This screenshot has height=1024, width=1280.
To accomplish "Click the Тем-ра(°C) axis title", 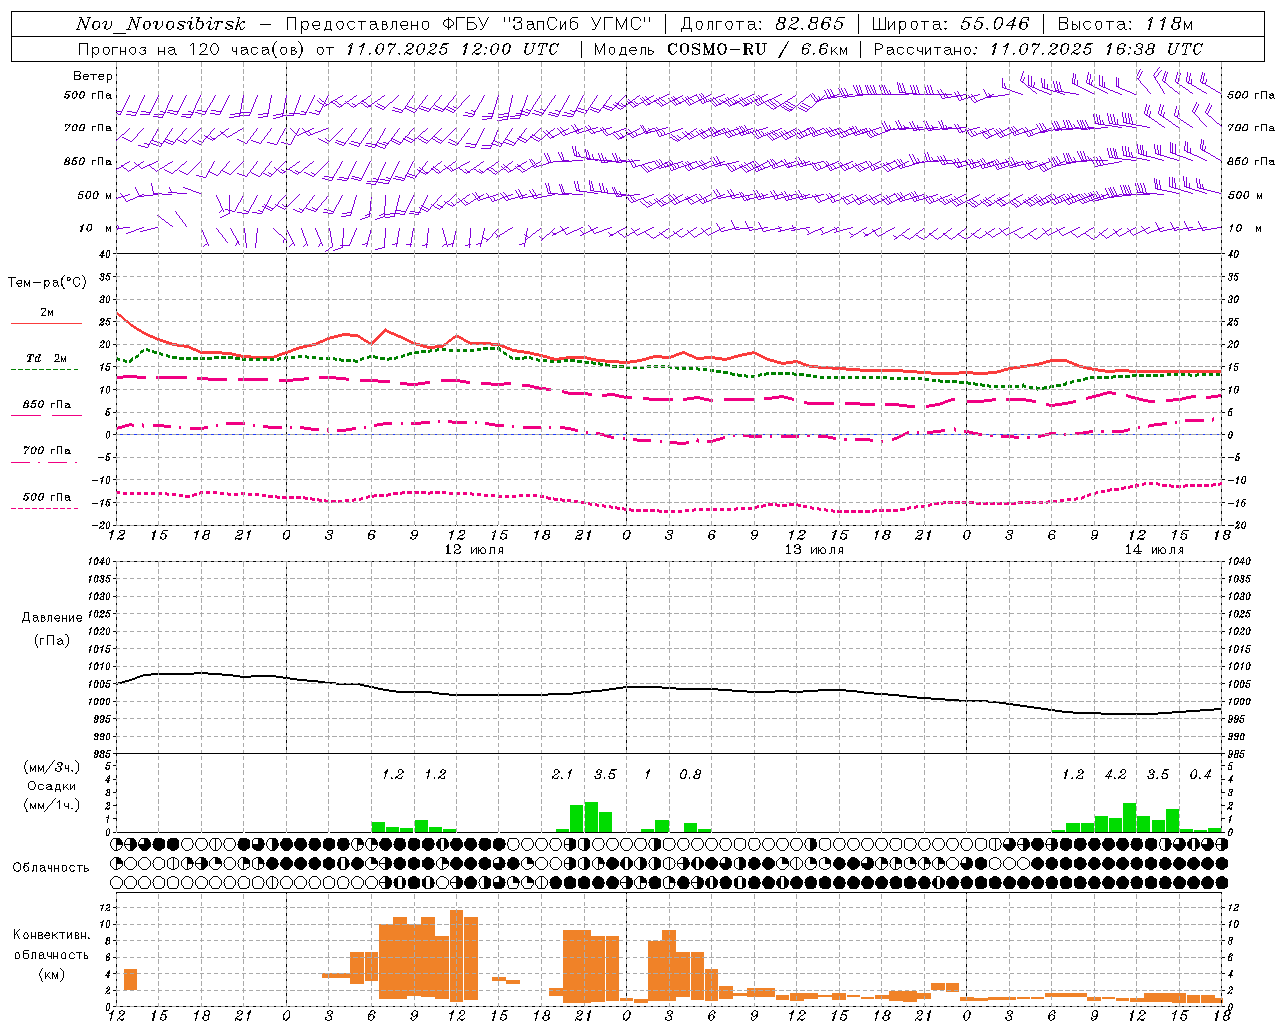I will (47, 283).
